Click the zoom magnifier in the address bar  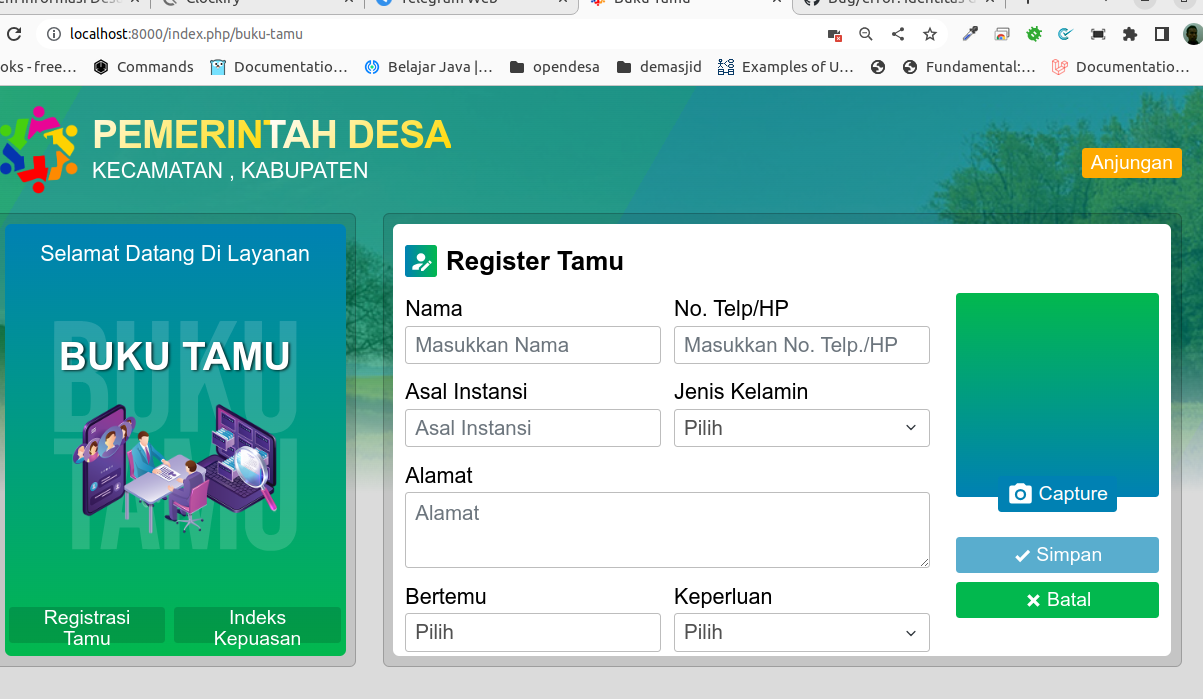866,33
